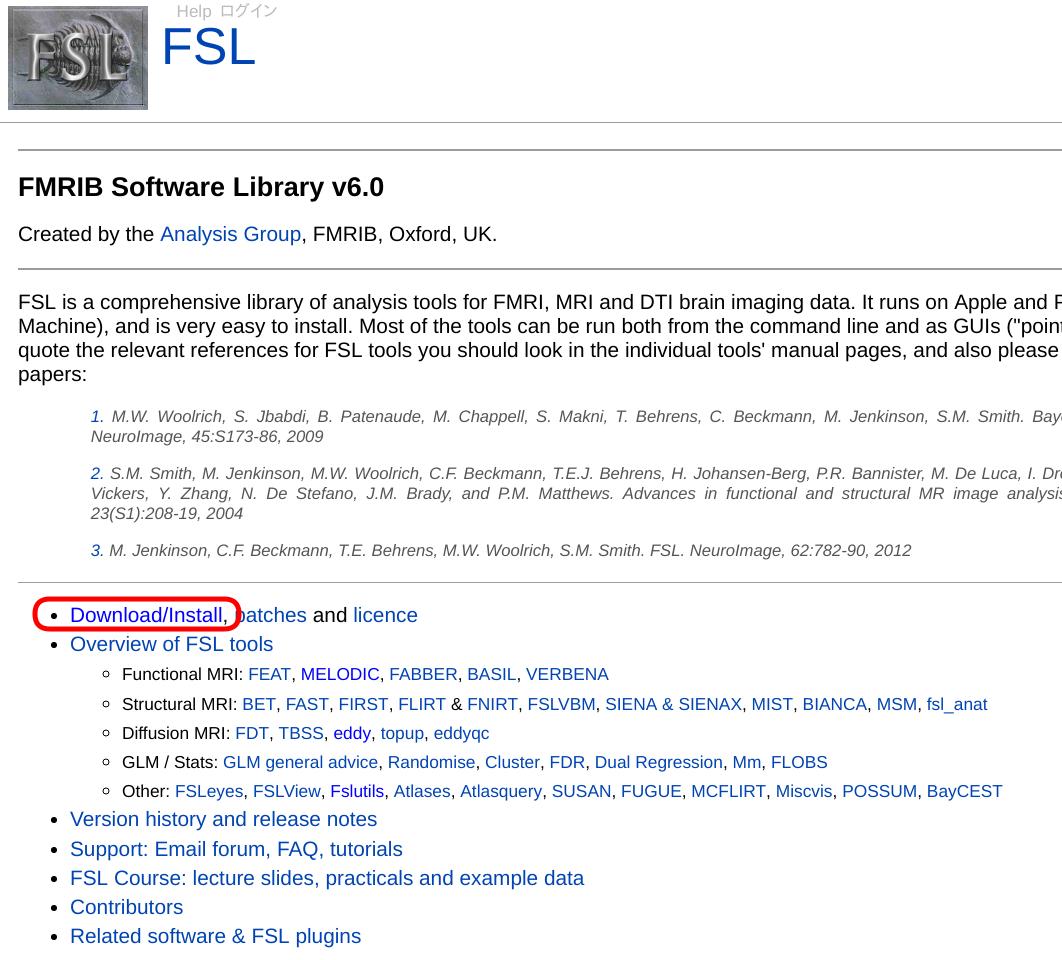Open the FEAT functional MRI tool page
This screenshot has height=960, width=1062.
pos(268,674)
